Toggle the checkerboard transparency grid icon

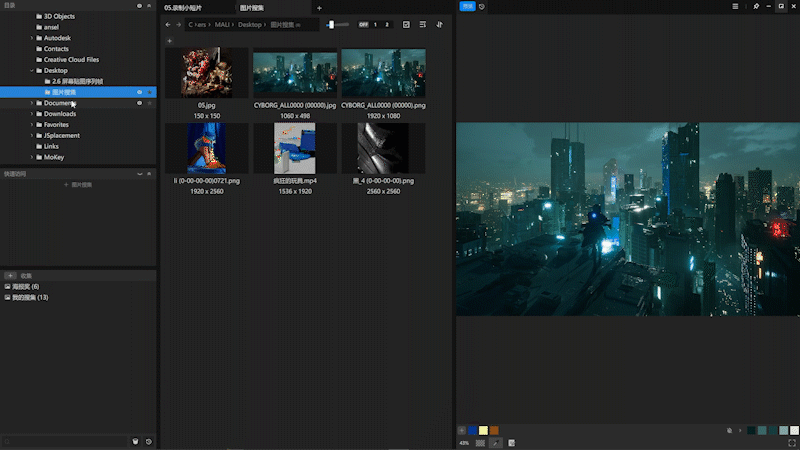[480, 443]
